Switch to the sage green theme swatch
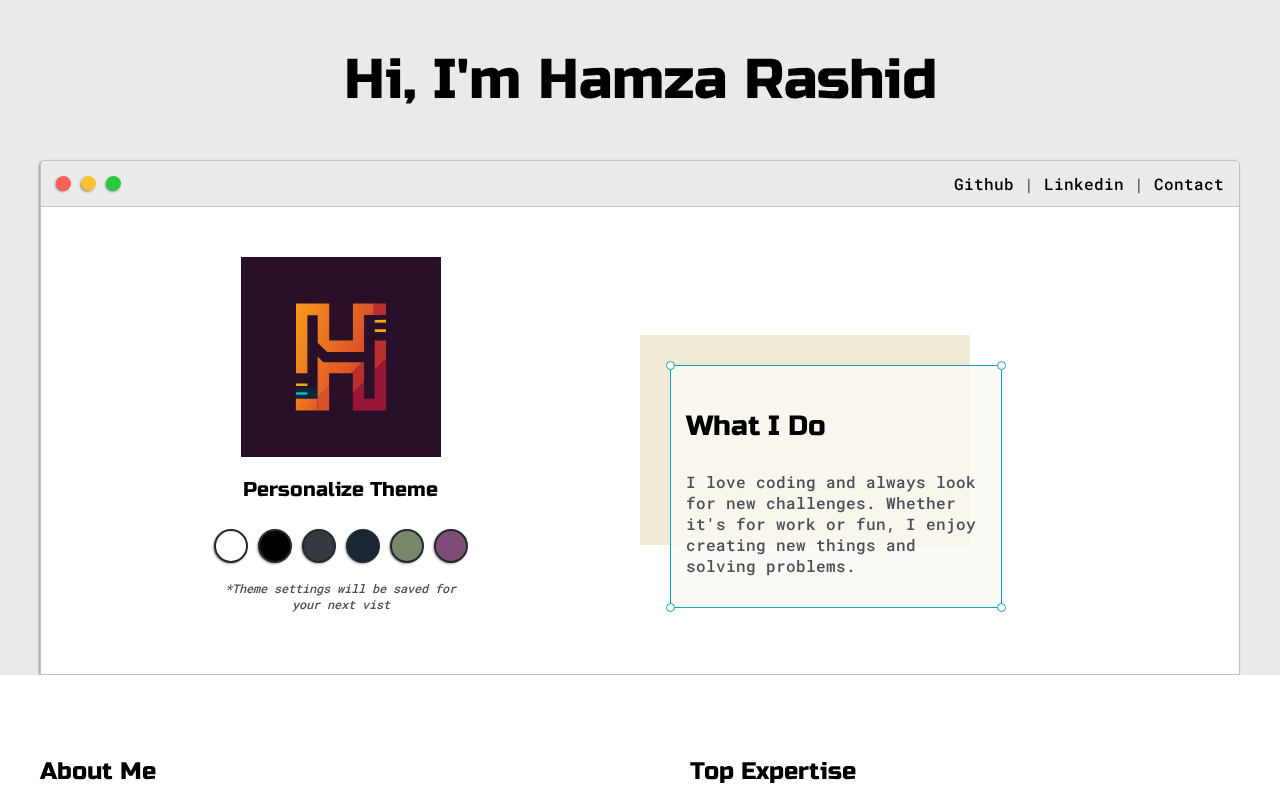This screenshot has height=800, width=1280. click(x=407, y=546)
